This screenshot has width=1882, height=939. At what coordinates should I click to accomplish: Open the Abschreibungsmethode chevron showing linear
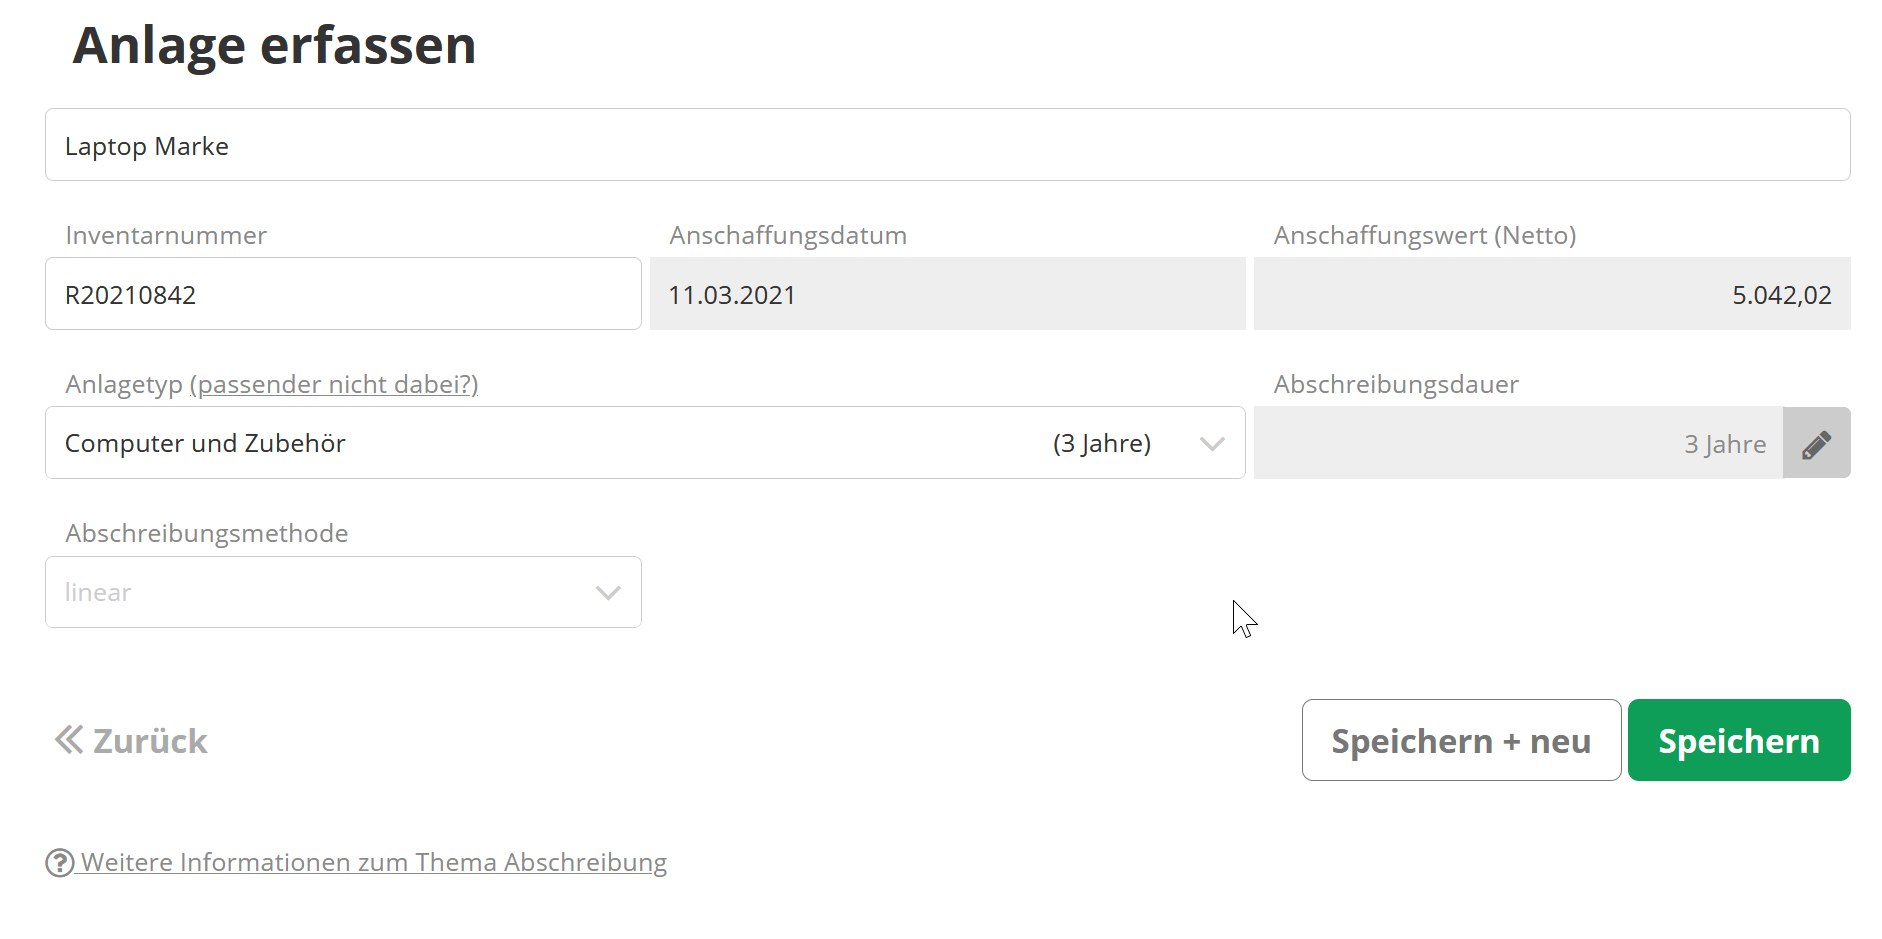point(608,592)
